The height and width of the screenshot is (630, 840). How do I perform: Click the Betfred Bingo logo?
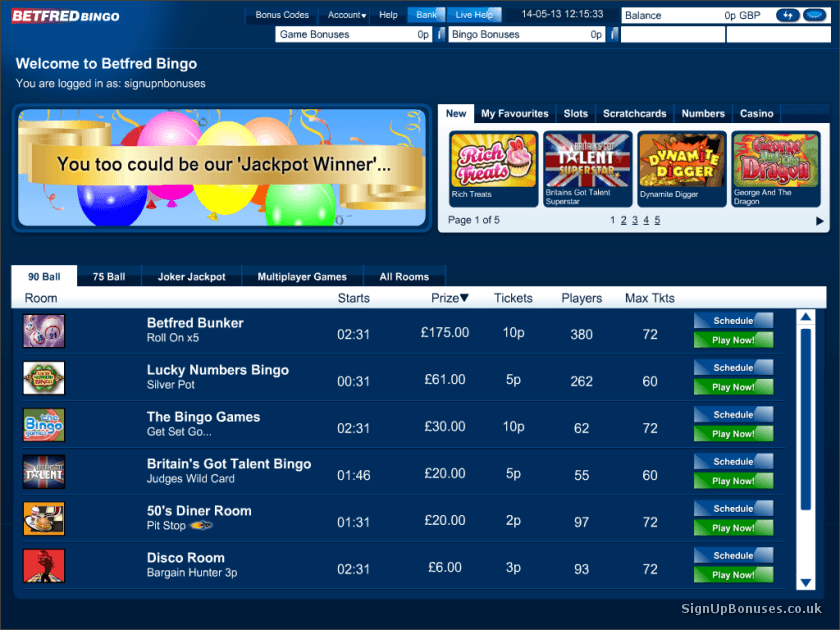tap(65, 16)
